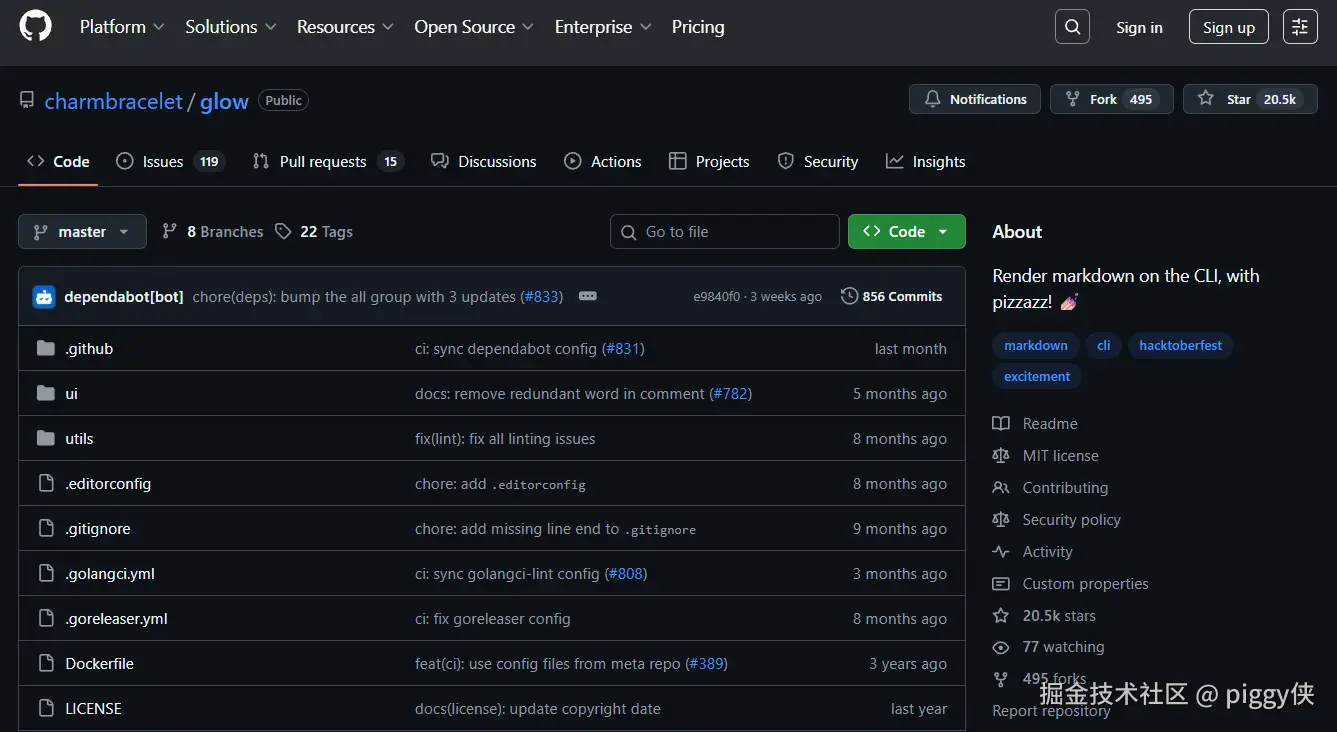This screenshot has height=732, width=1337.
Task: Click the .editorconfig file icon
Action: point(45,484)
